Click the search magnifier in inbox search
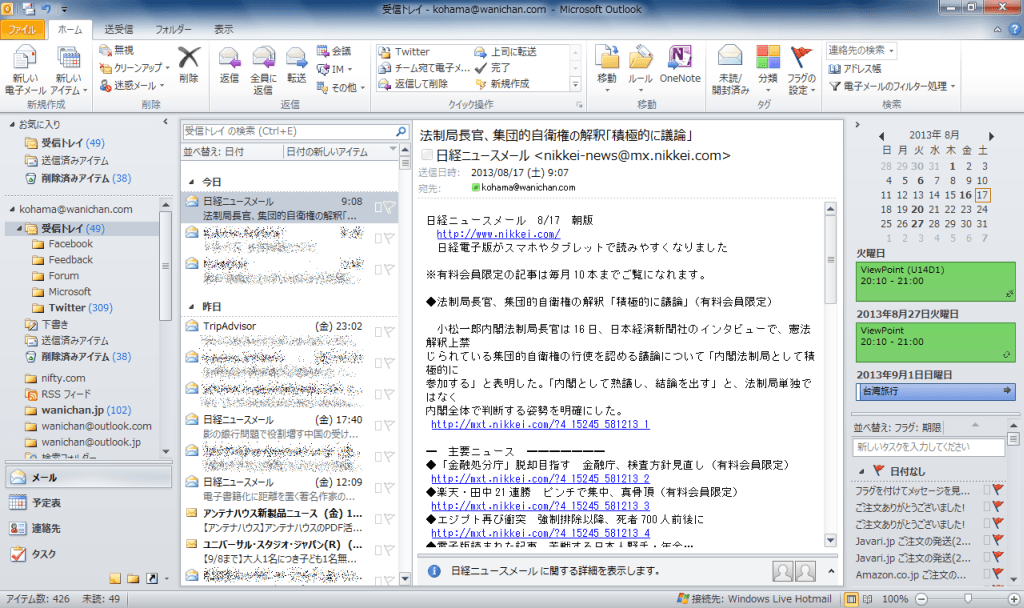 (x=401, y=131)
